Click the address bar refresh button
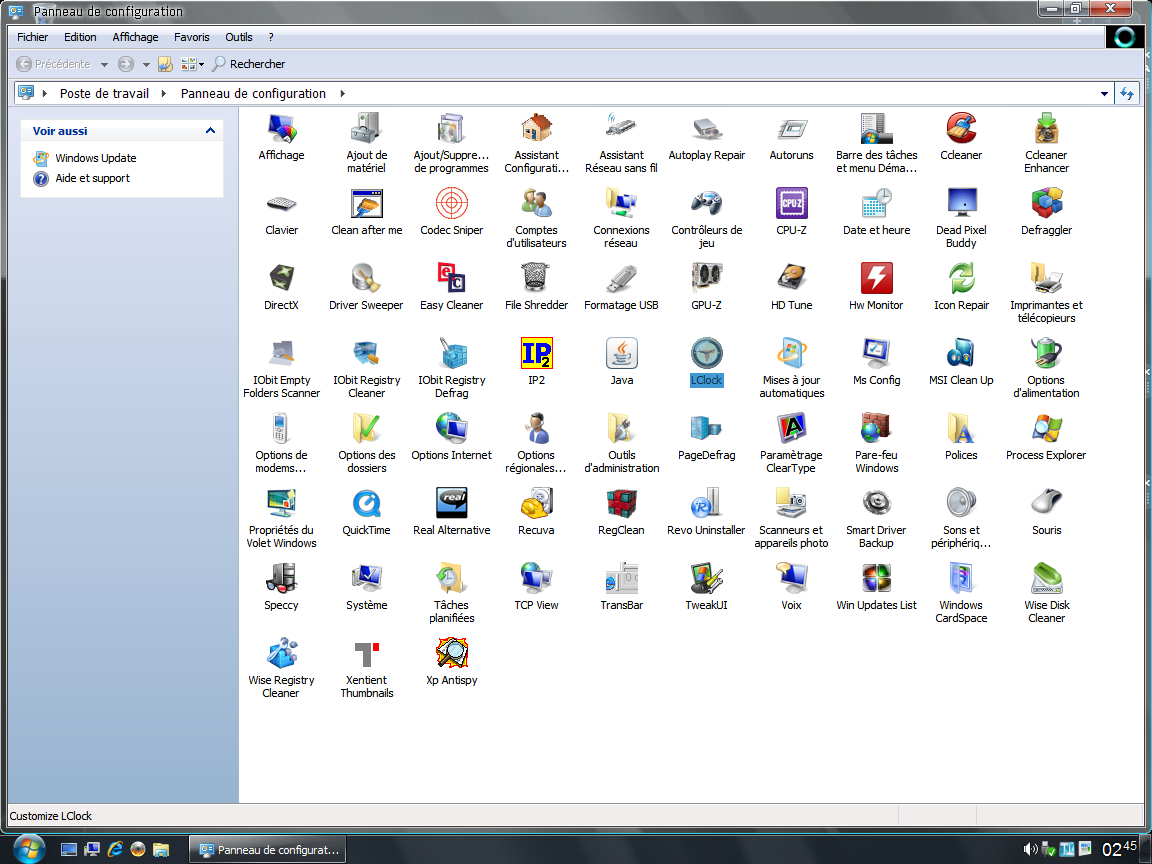Screen dimensions: 1152x864 pos(1126,93)
